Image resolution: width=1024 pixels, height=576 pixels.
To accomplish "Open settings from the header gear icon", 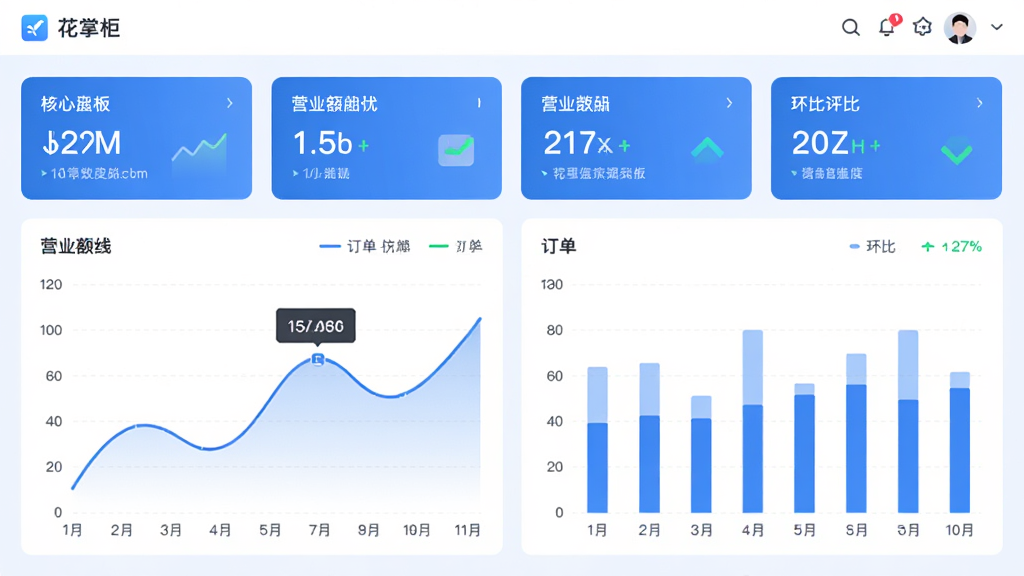I will 922,27.
